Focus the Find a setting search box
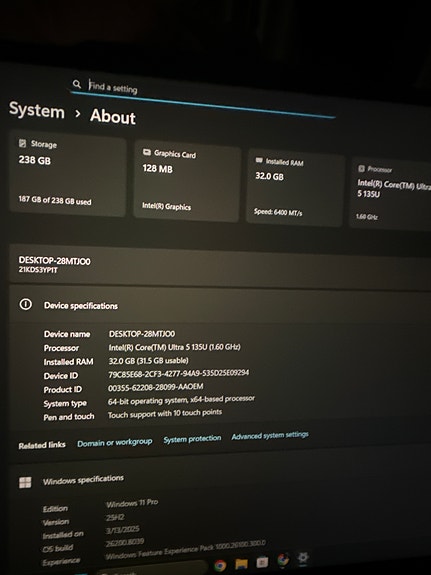The width and height of the screenshot is (431, 575). click(x=203, y=98)
